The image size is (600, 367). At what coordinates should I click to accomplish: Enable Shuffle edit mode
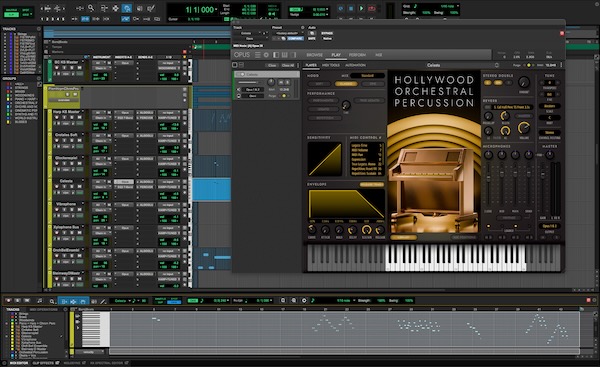[x=11, y=10]
